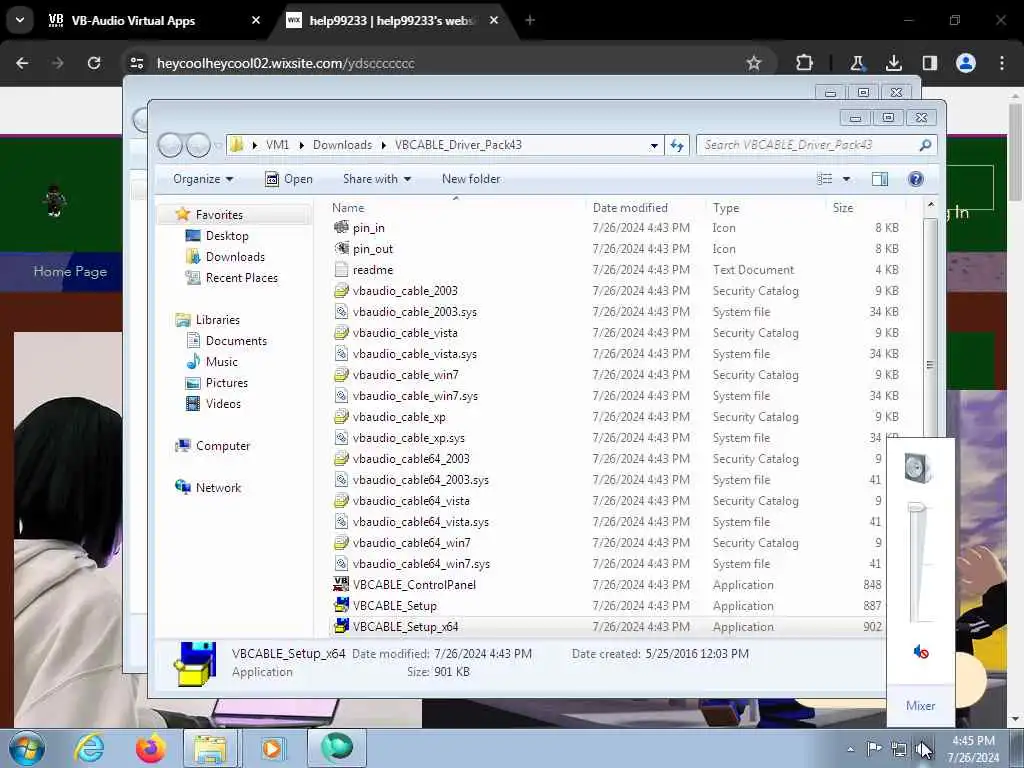Viewport: 1024px width, 768px height.
Task: Select Network in navigation pane
Action: (218, 488)
